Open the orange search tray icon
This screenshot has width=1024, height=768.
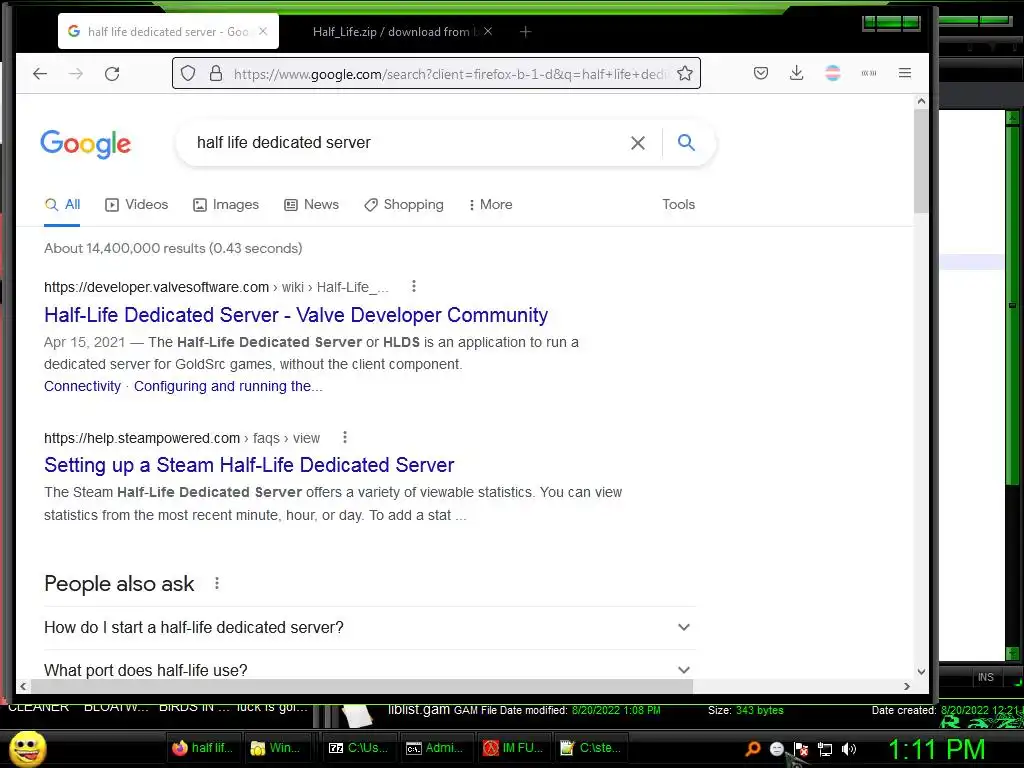(753, 749)
